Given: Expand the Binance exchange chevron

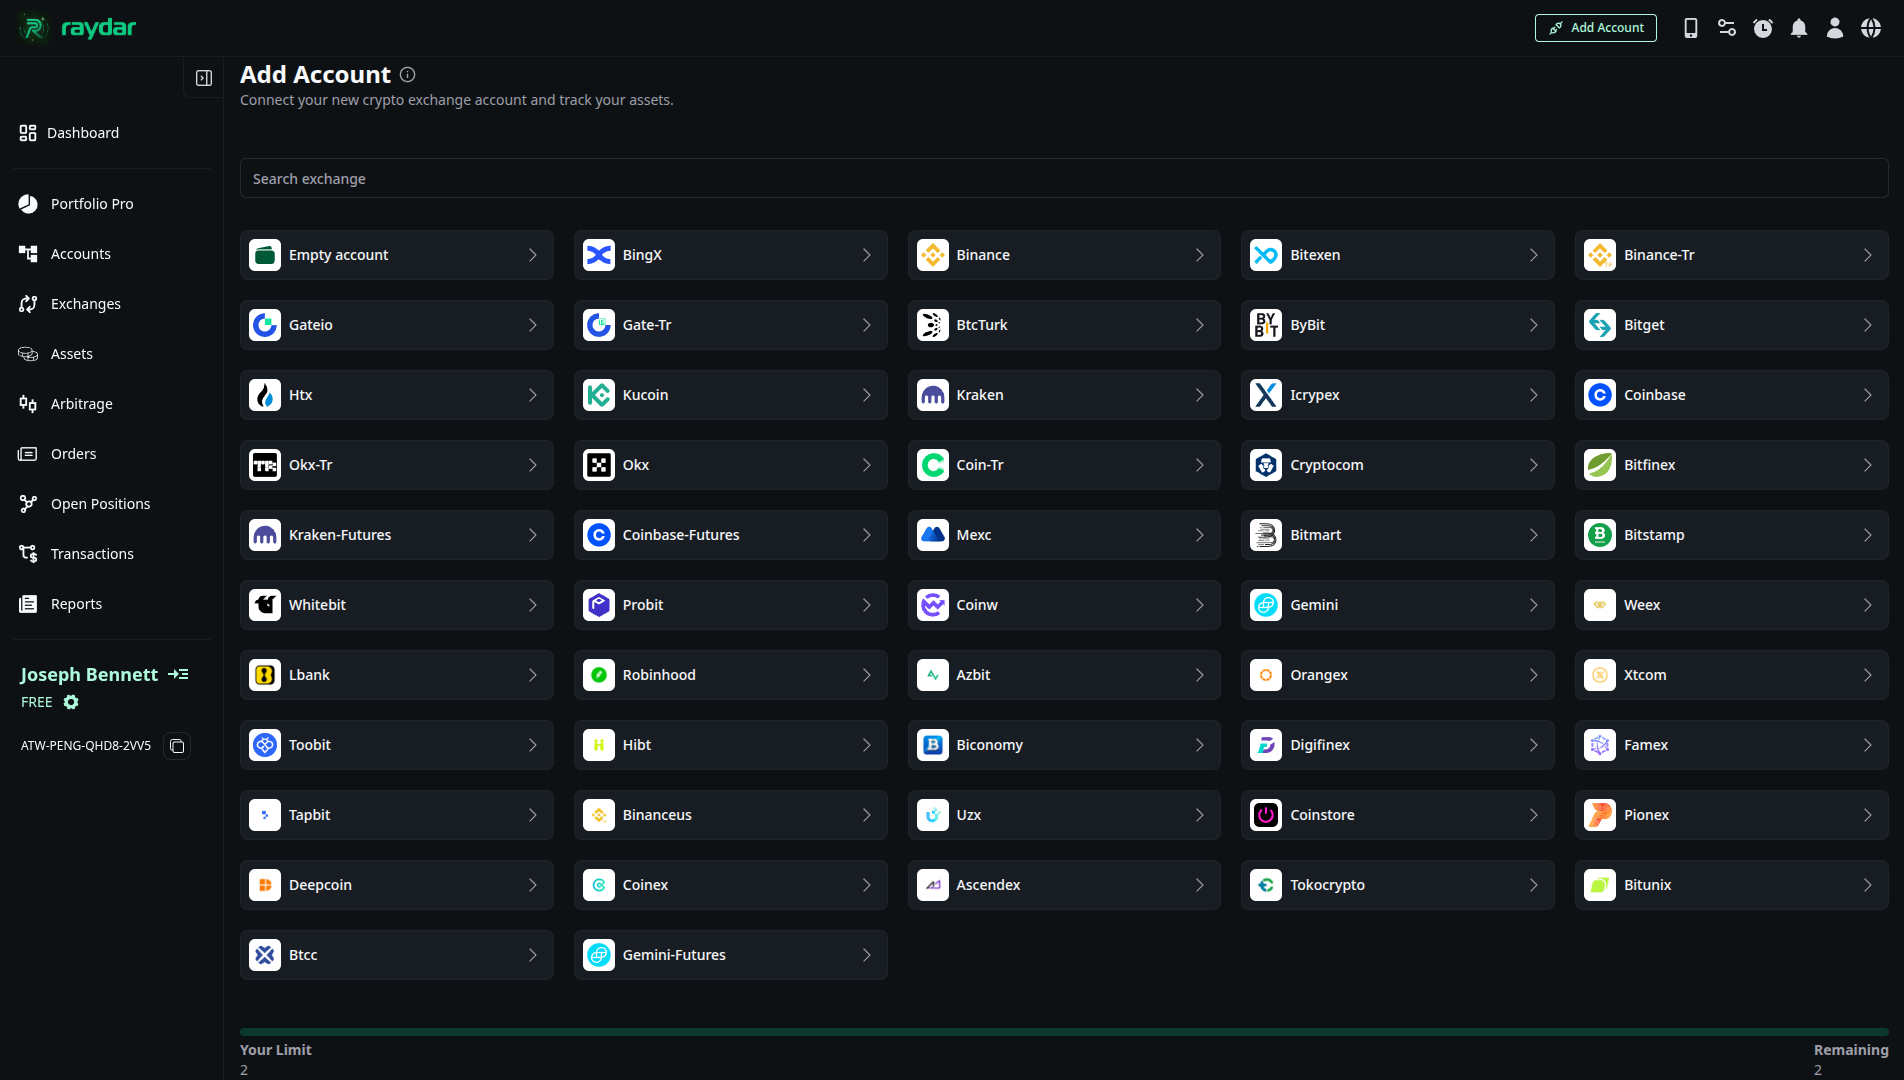Looking at the screenshot, I should (x=1199, y=255).
